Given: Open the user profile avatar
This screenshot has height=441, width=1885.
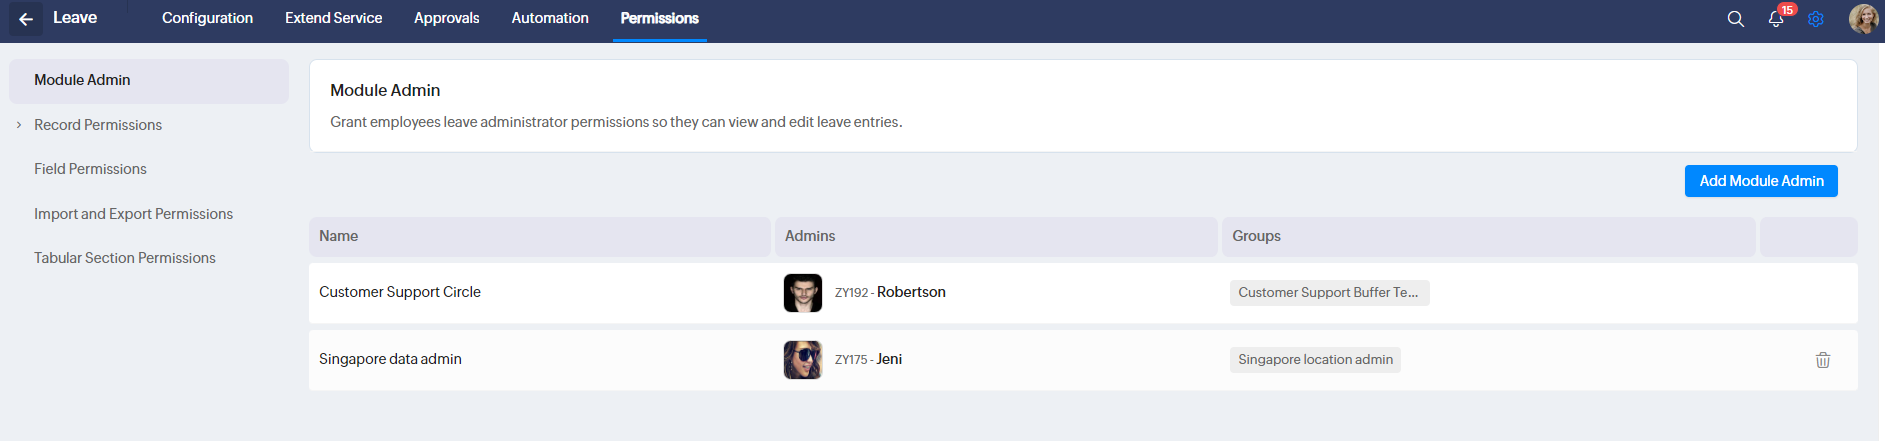Looking at the screenshot, I should click(x=1863, y=19).
